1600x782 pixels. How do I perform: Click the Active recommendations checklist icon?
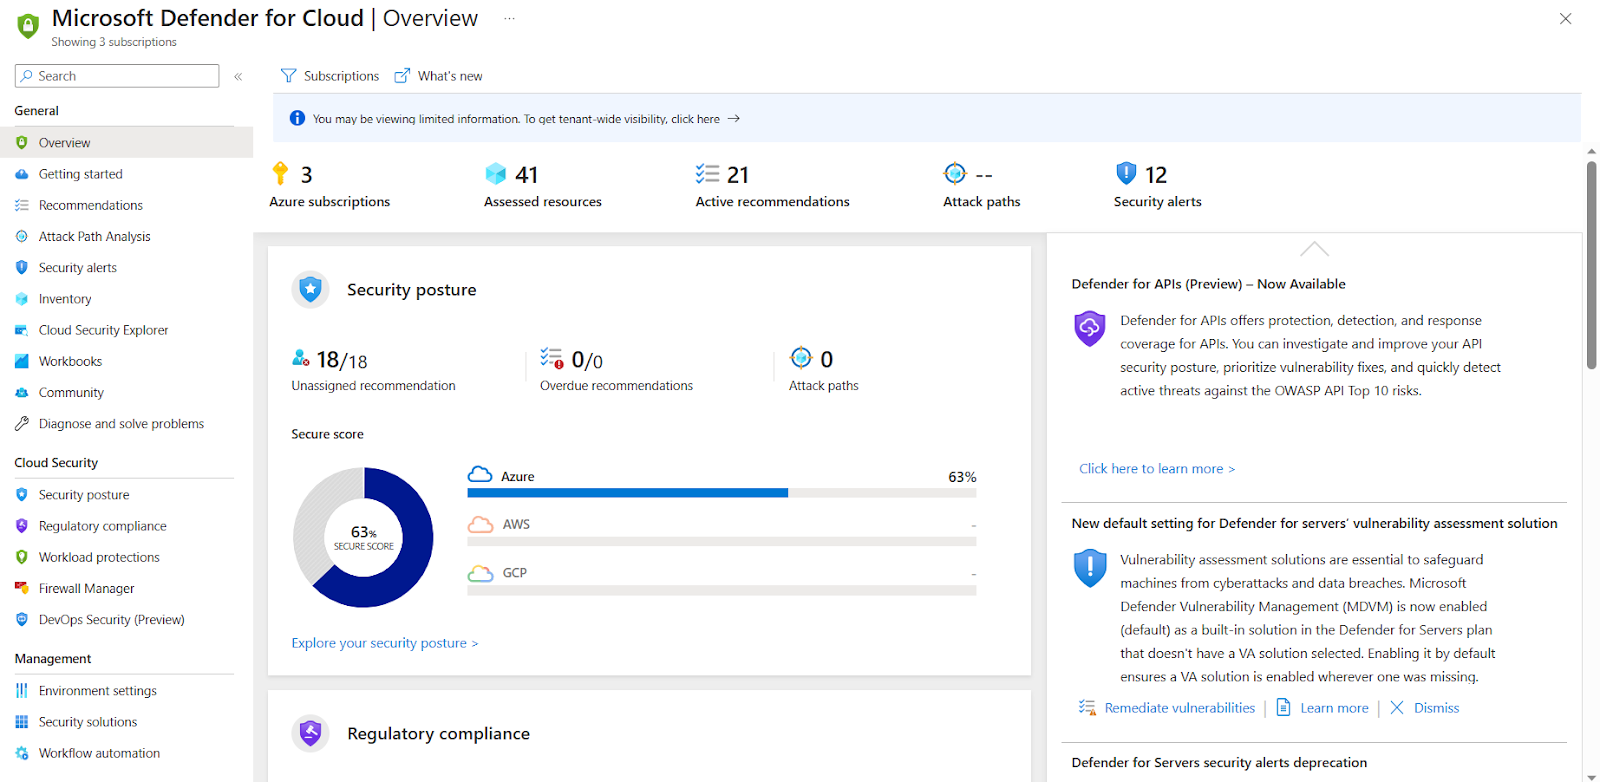tap(707, 174)
